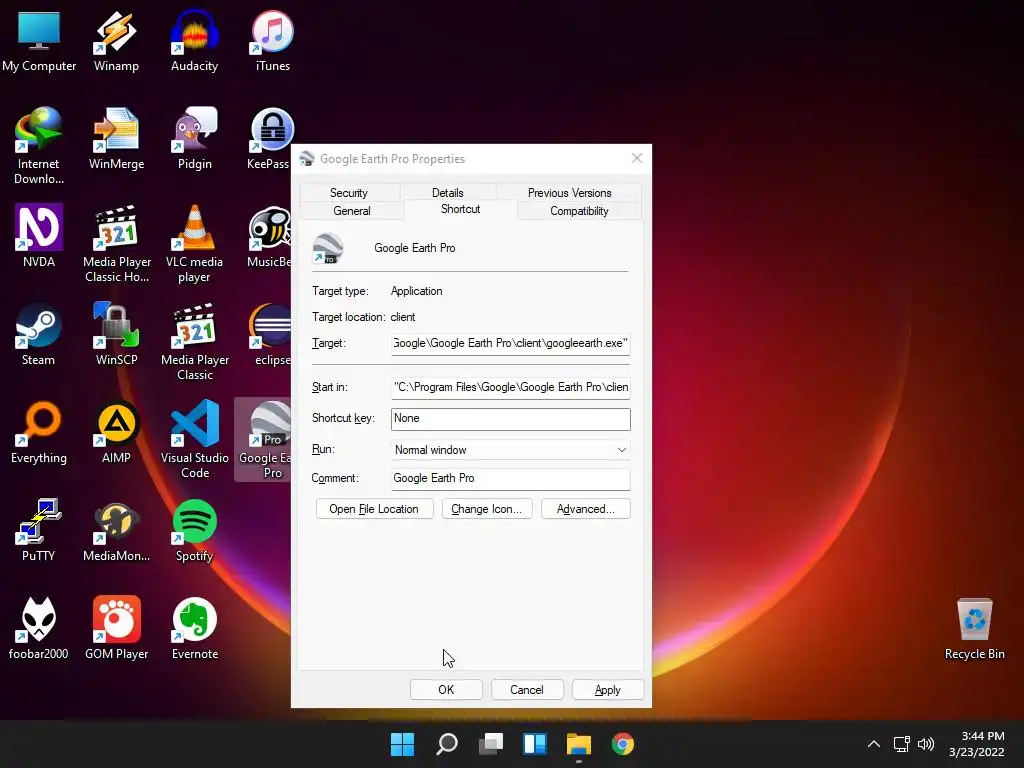This screenshot has height=768, width=1024.
Task: Select the MusicBee desktop icon
Action: 269,236
